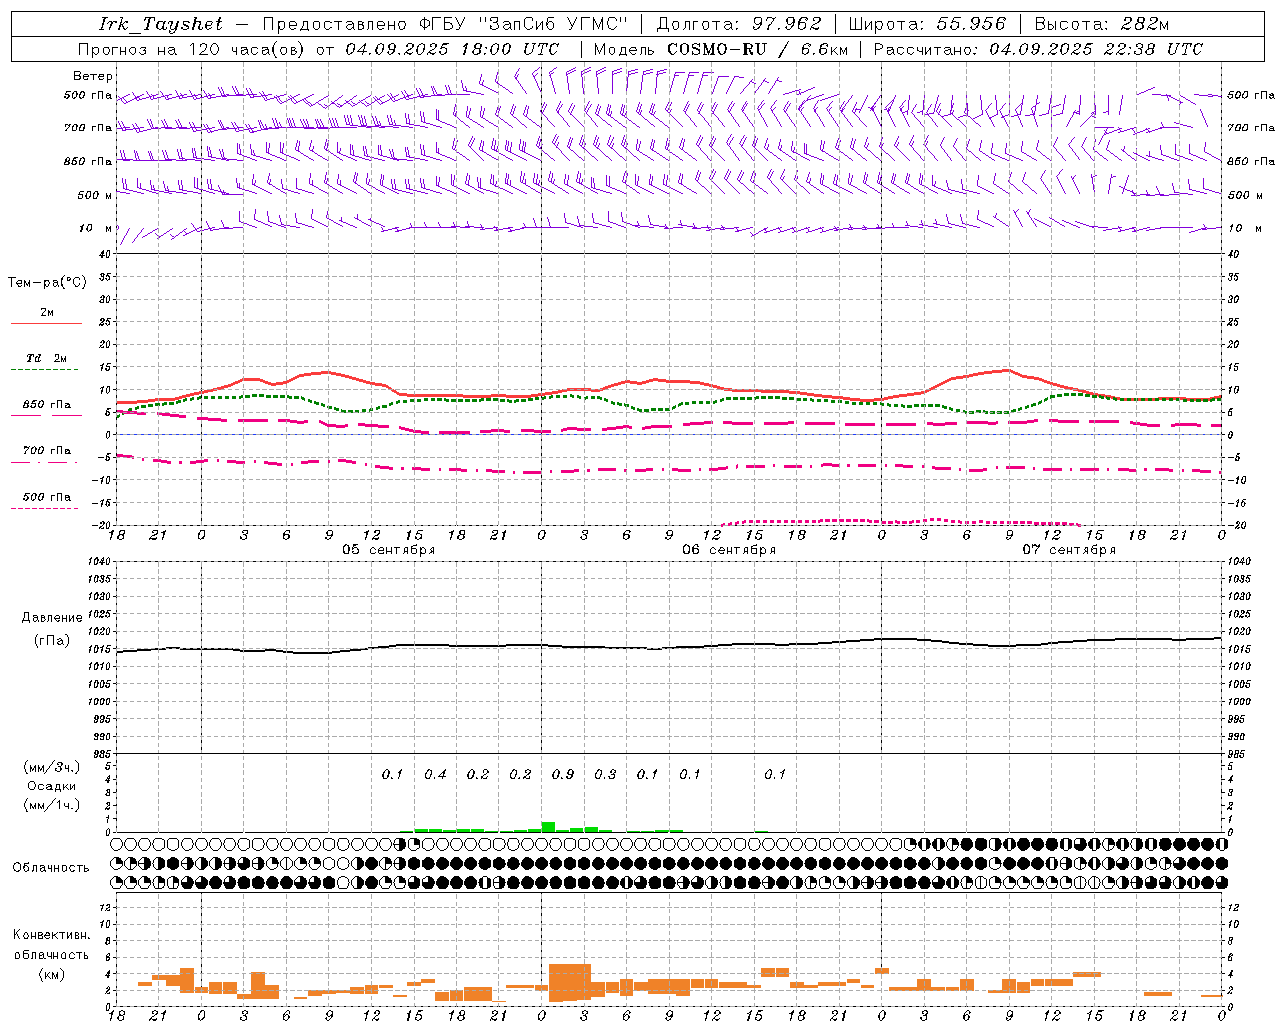Select the Конвективн. облачность chart title
The width and height of the screenshot is (1280, 1024).
[51, 945]
